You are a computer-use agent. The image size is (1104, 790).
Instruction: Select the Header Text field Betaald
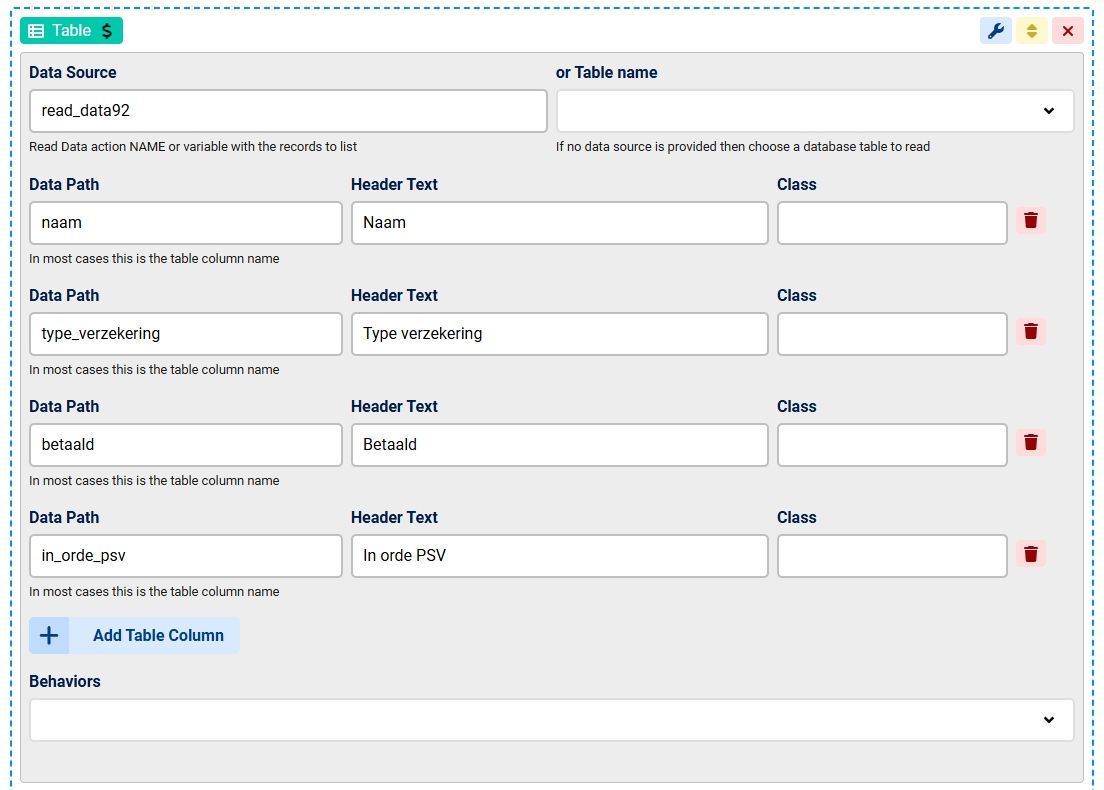tap(559, 445)
